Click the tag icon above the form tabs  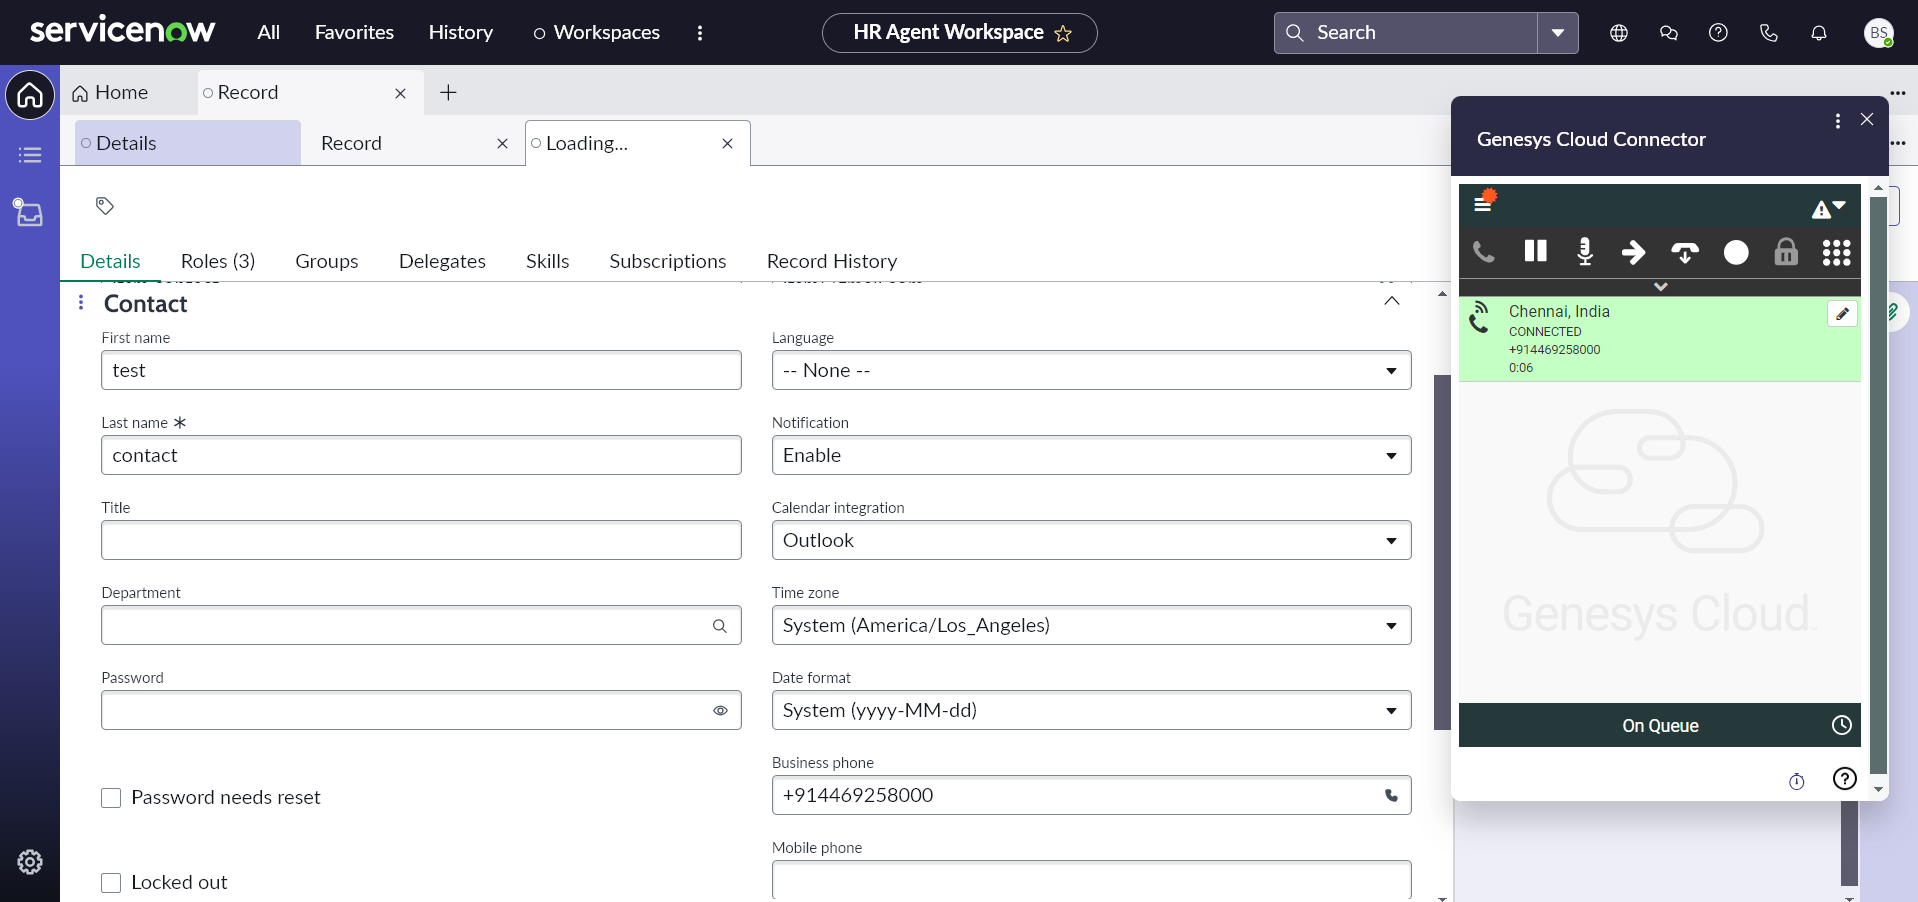click(105, 206)
